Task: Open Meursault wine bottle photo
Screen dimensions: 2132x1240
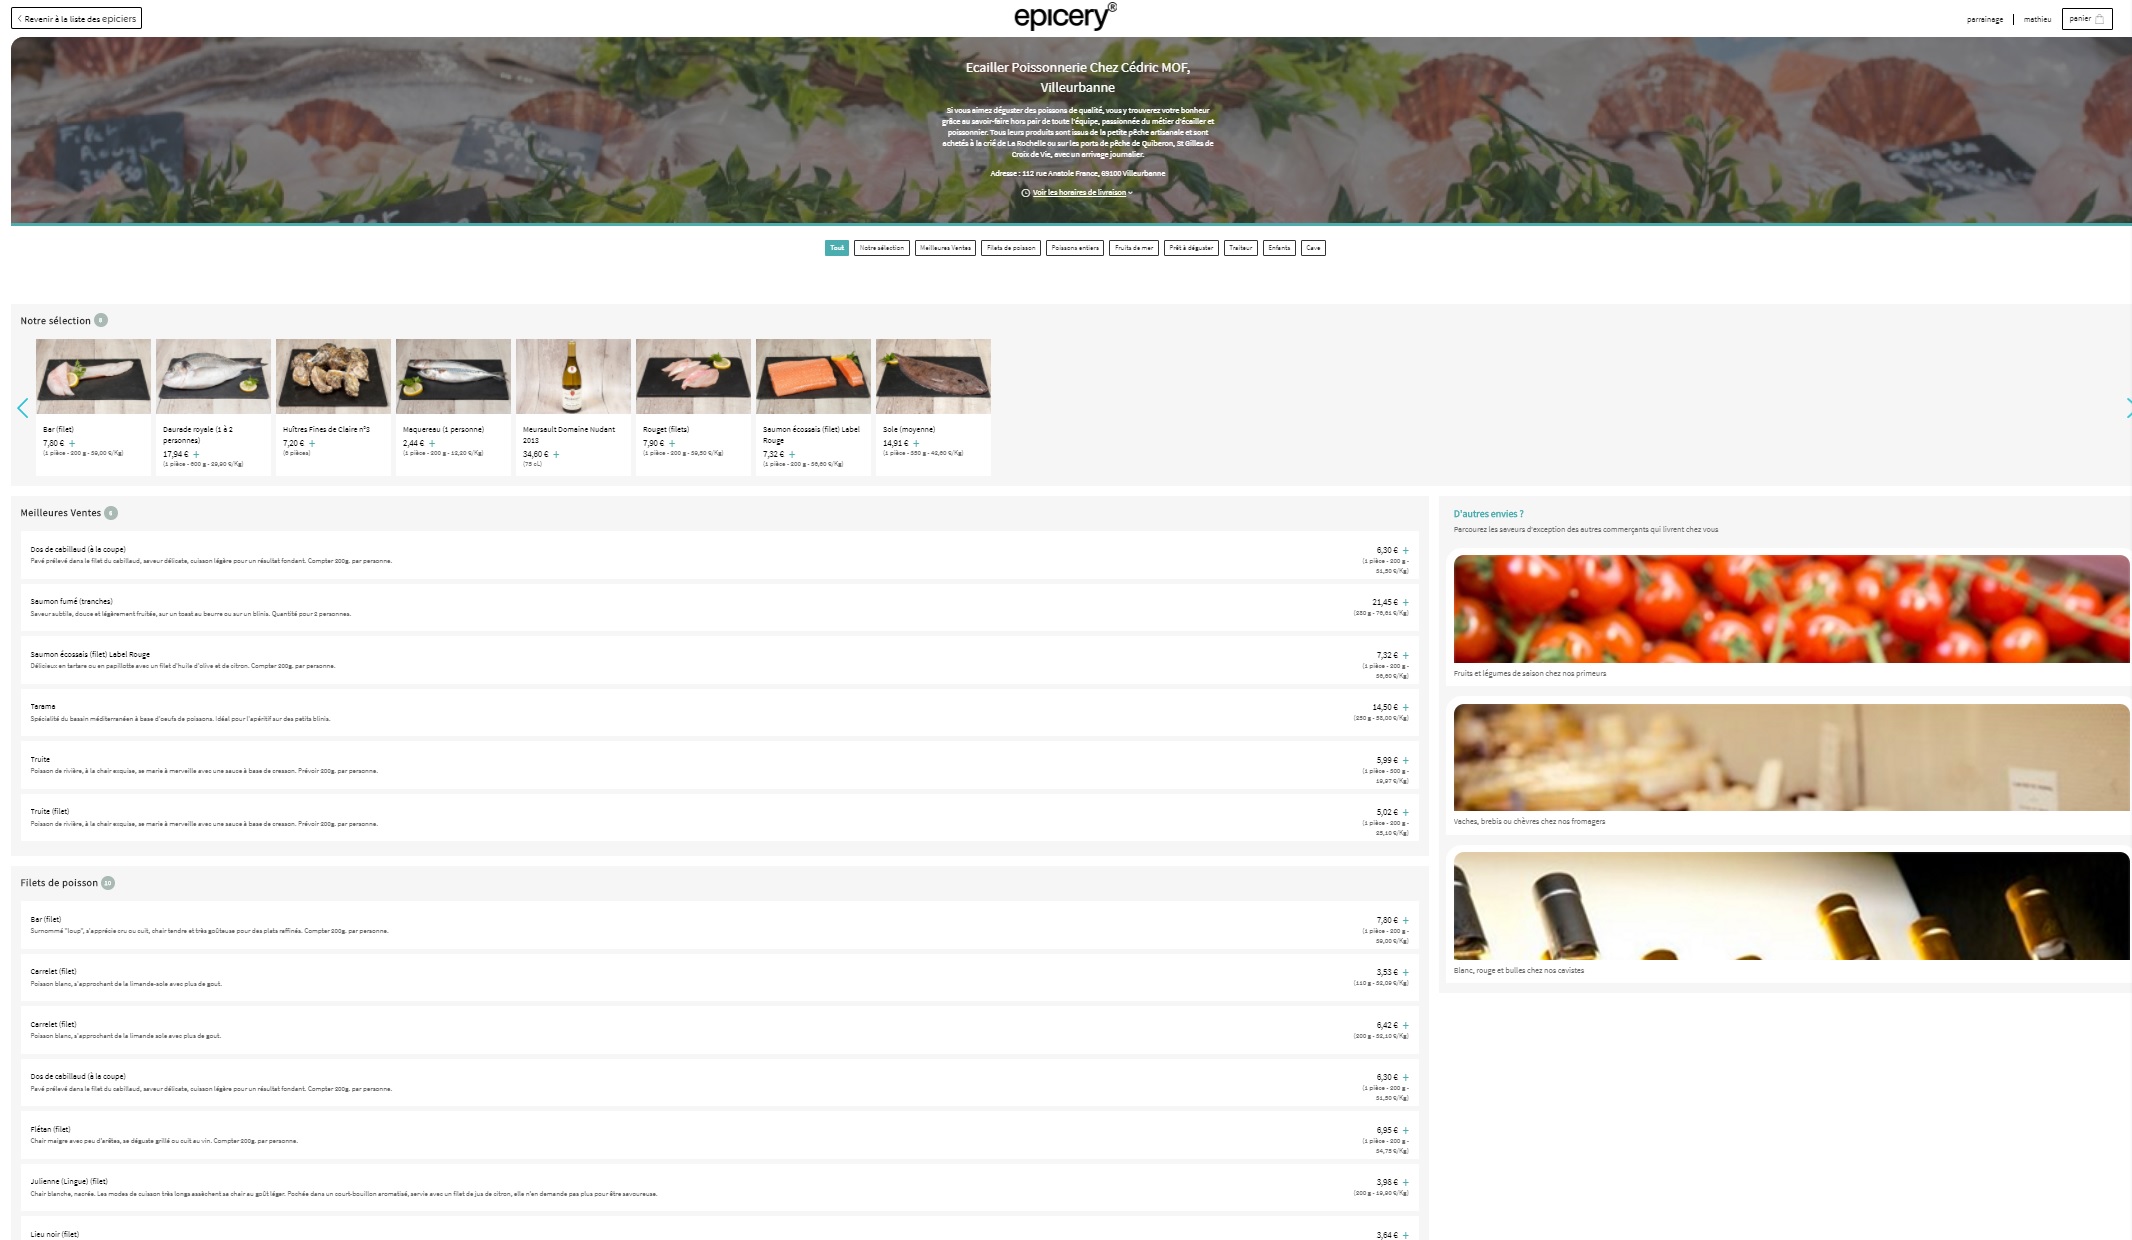Action: [573, 376]
